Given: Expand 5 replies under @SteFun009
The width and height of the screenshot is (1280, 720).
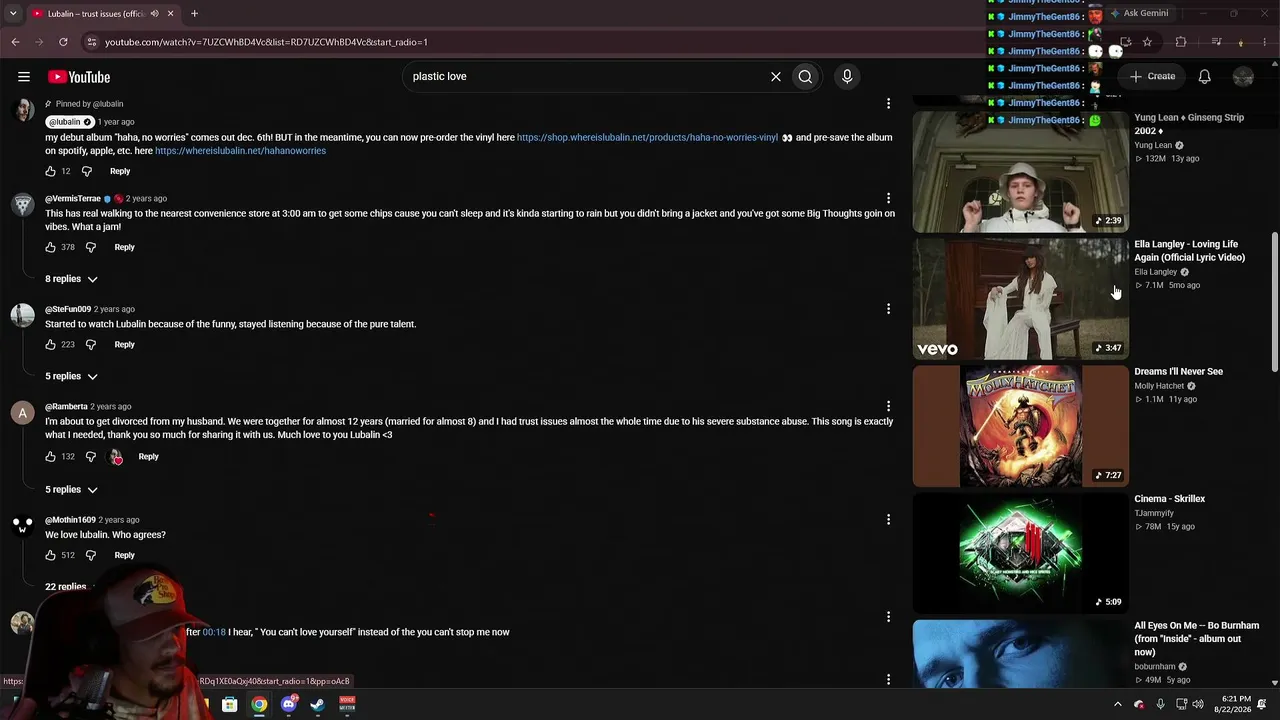Looking at the screenshot, I should point(71,376).
